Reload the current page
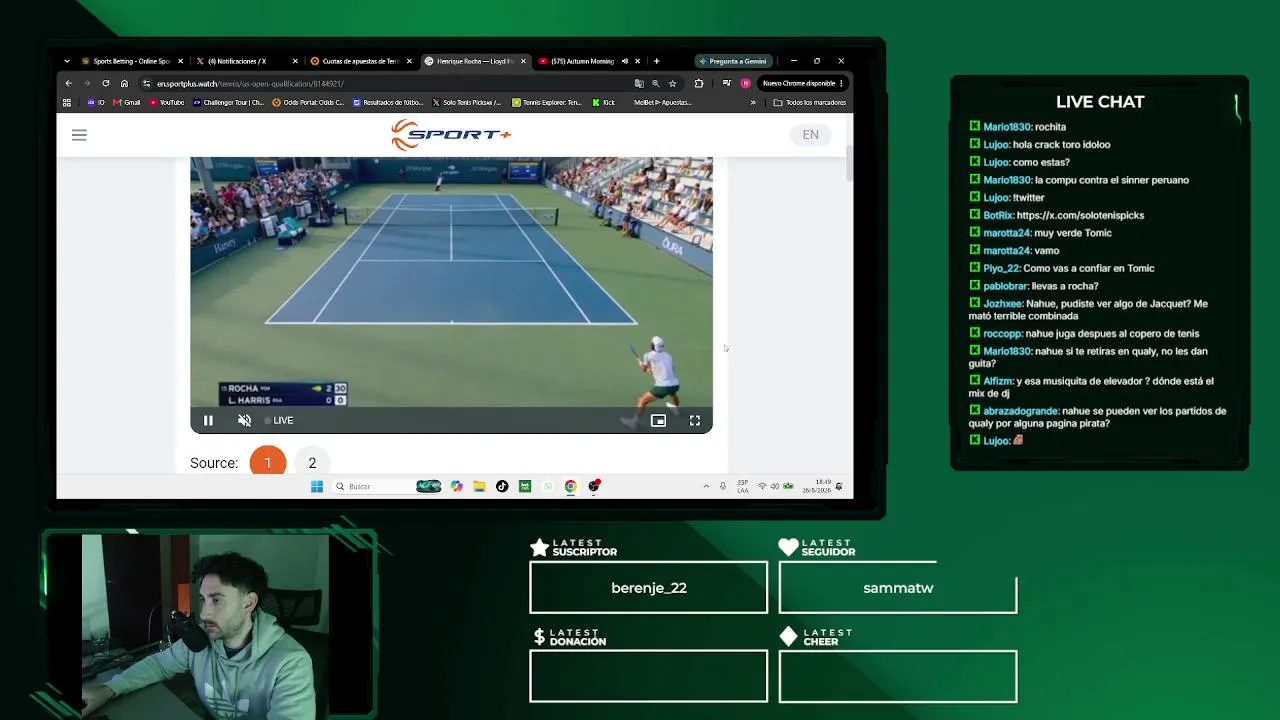 tap(105, 83)
